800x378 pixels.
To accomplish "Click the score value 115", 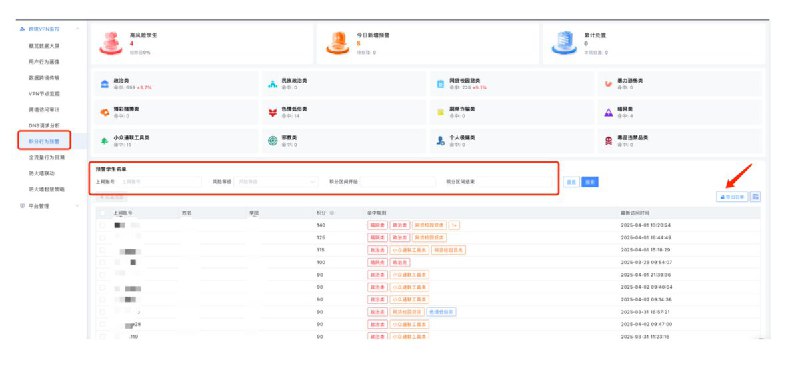I will (x=320, y=250).
